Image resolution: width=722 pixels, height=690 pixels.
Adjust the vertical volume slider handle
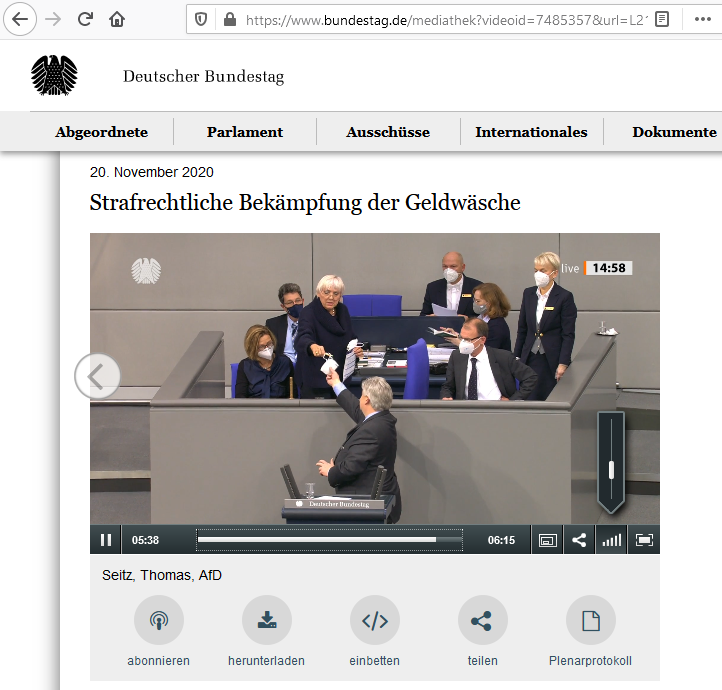(611, 470)
